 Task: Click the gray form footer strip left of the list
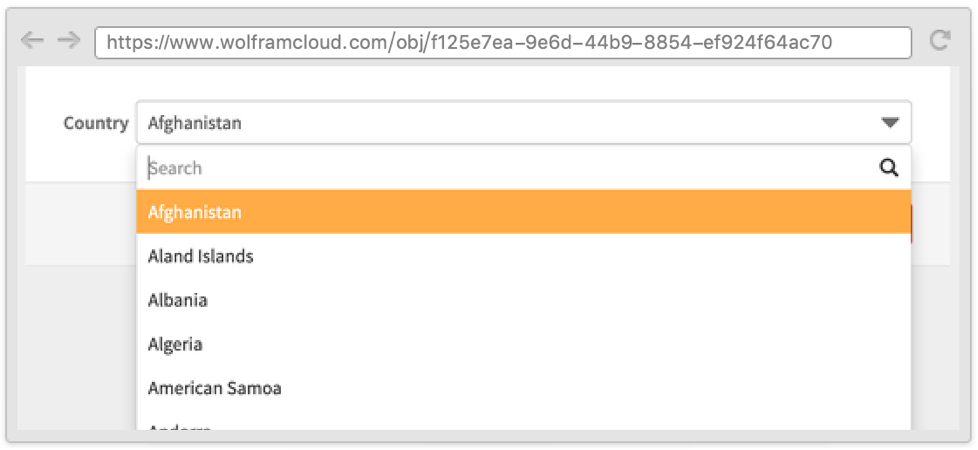click(80, 225)
